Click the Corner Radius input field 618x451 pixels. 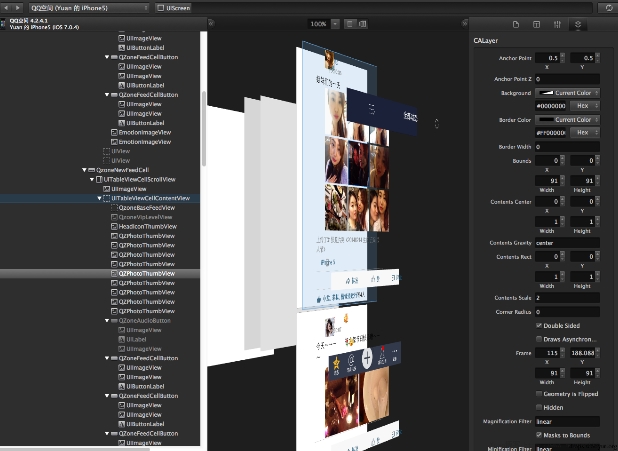point(567,312)
